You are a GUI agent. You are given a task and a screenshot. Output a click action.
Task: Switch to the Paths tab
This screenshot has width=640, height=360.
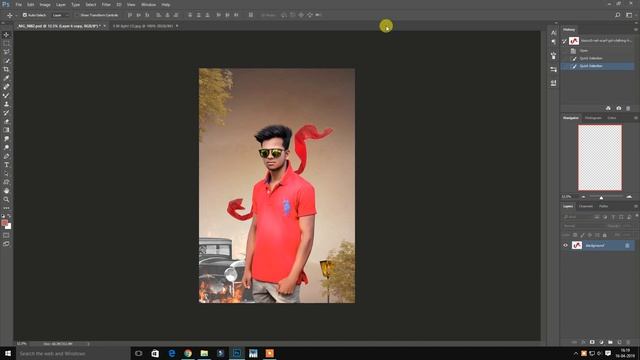click(604, 206)
